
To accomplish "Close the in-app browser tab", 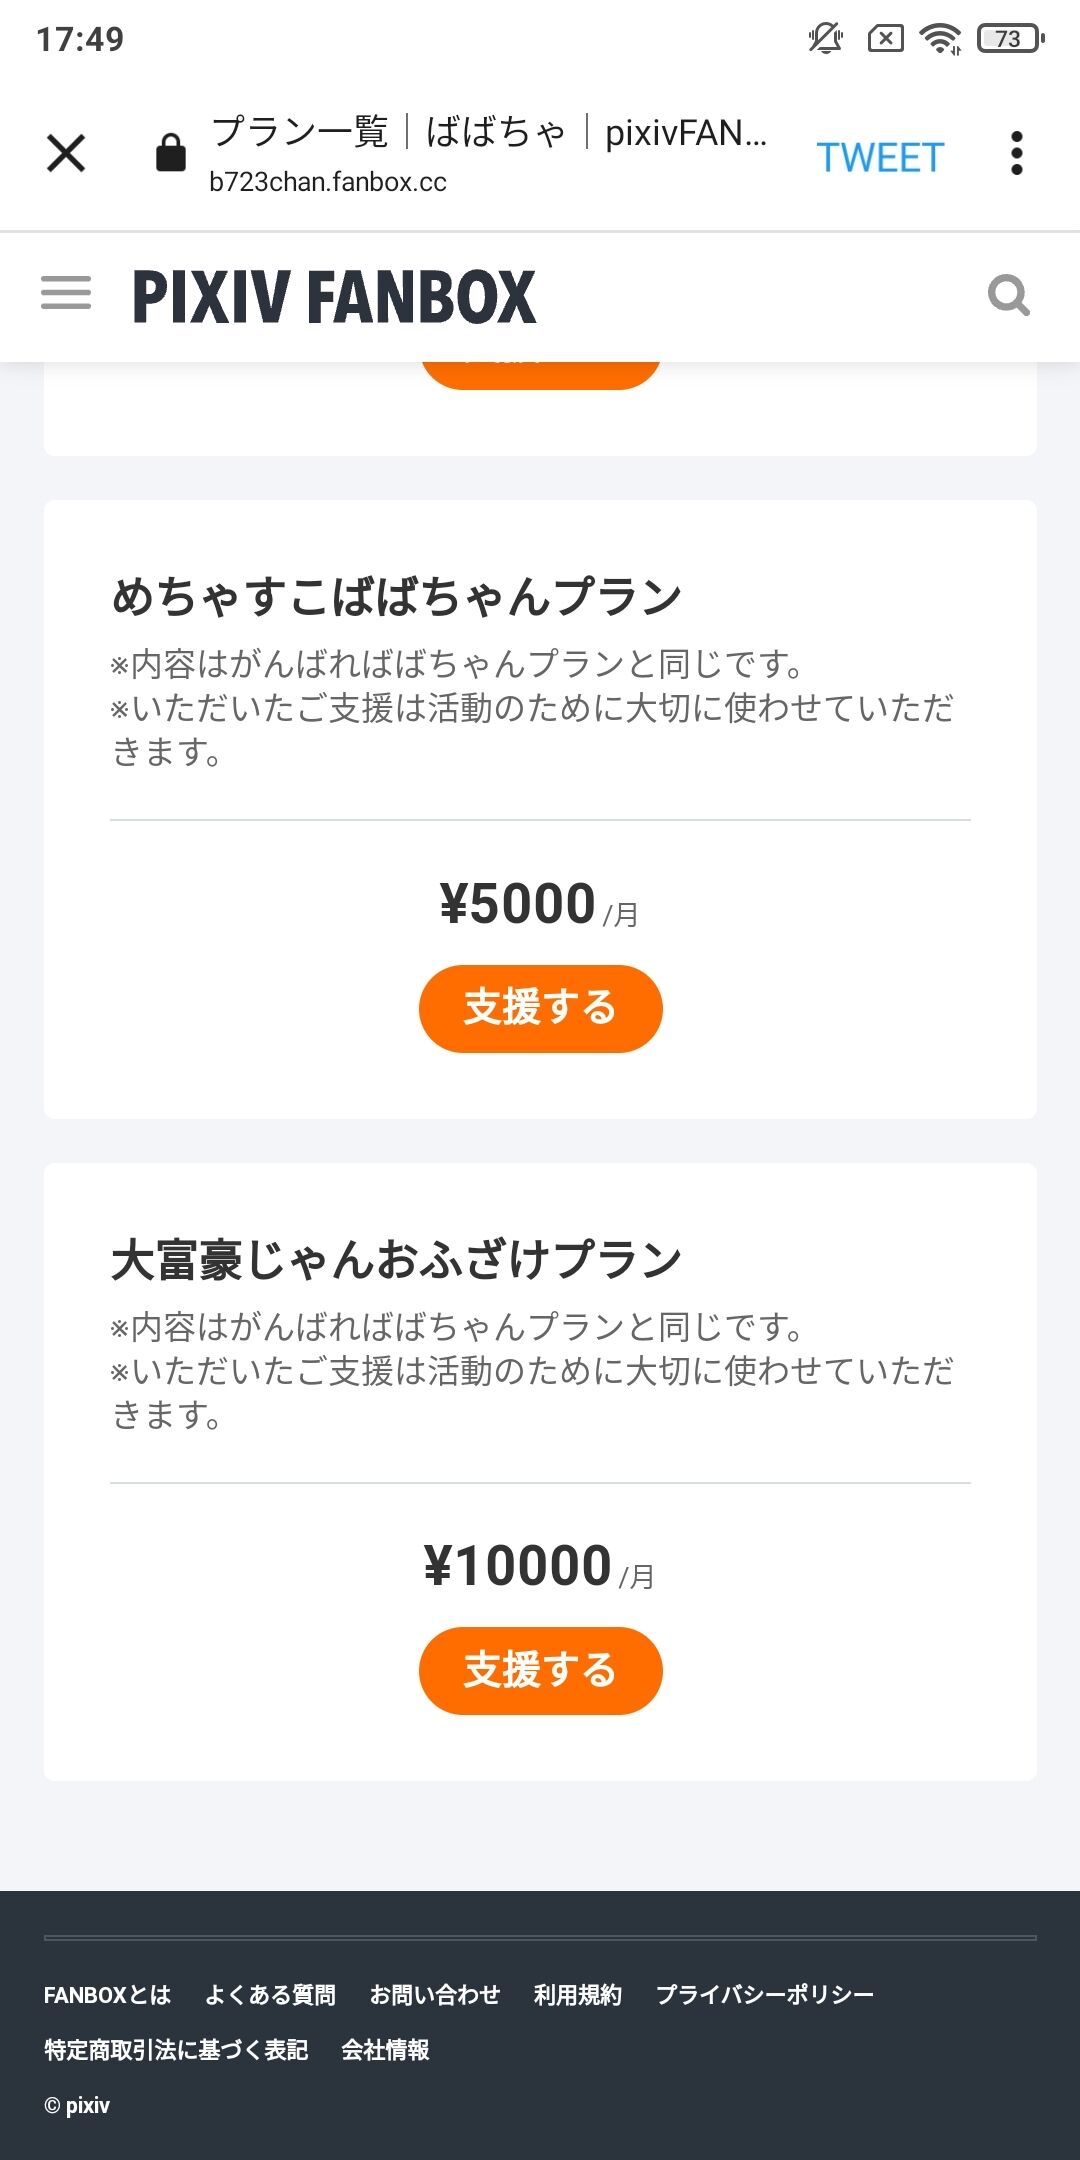I will coord(66,154).
